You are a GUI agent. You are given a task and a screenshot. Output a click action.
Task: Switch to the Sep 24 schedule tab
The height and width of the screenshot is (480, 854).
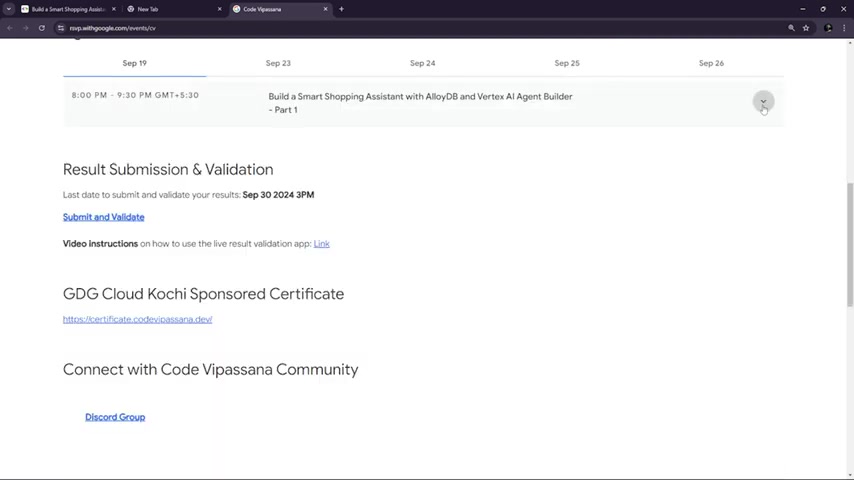(423, 63)
